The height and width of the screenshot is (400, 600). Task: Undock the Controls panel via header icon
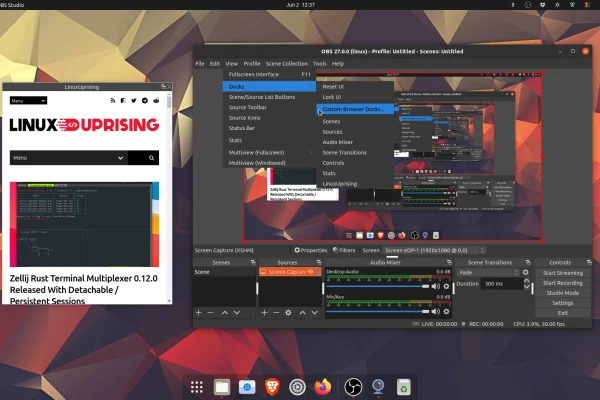click(589, 263)
